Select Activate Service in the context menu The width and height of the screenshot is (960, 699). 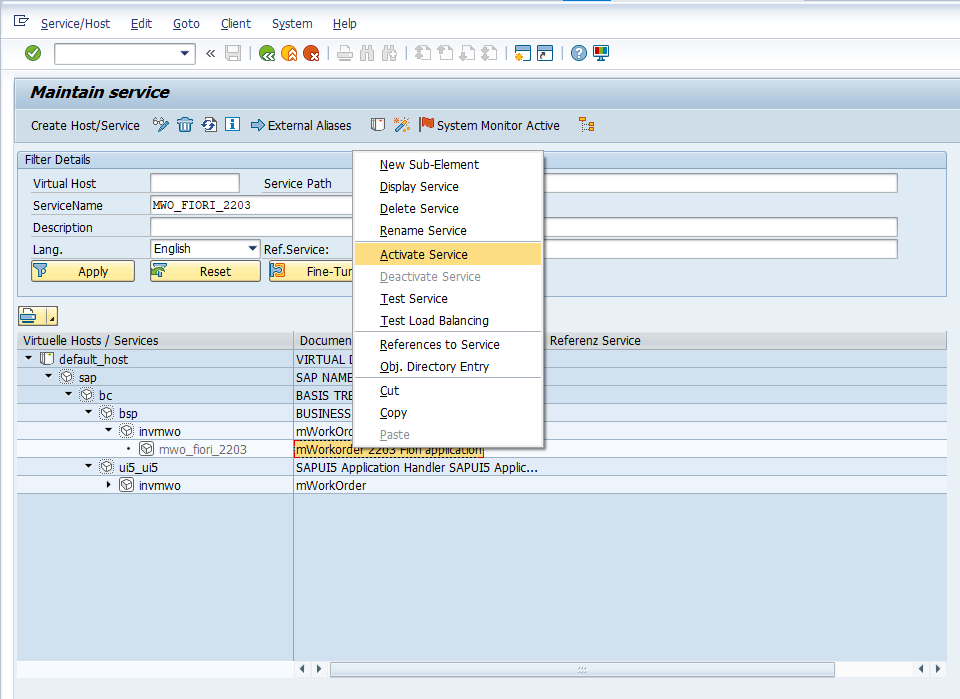point(424,255)
